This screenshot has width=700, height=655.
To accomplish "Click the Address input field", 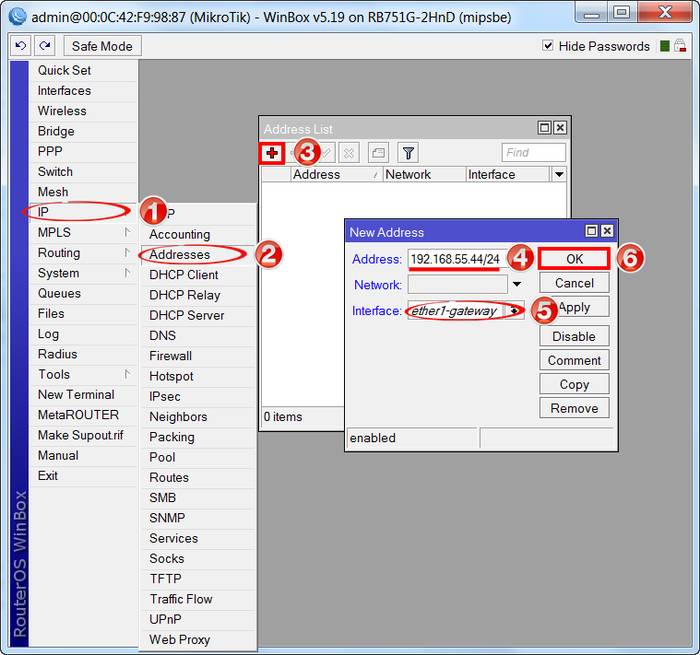I will [x=455, y=259].
